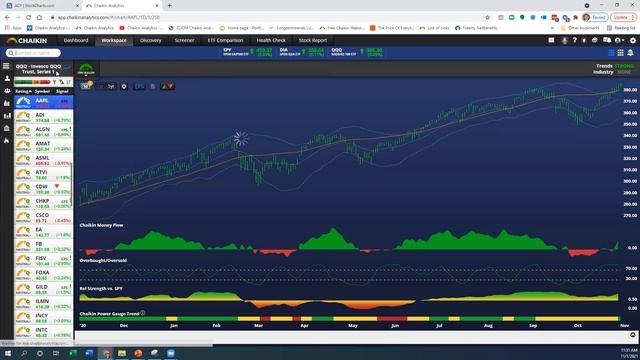Click the Chaikin logo
This screenshot has width=640, height=360.
[x=27, y=40]
